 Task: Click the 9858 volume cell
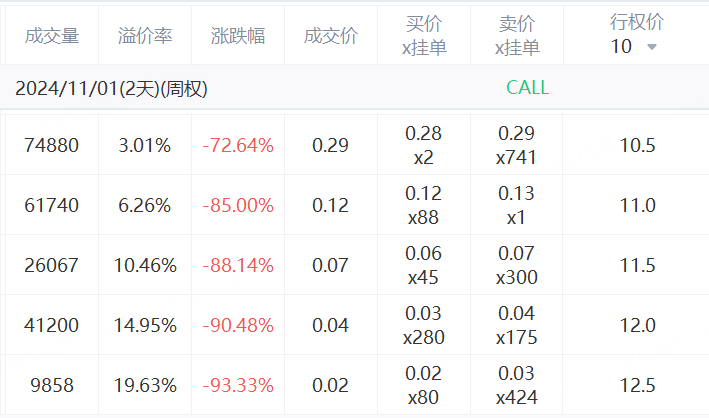point(51,385)
